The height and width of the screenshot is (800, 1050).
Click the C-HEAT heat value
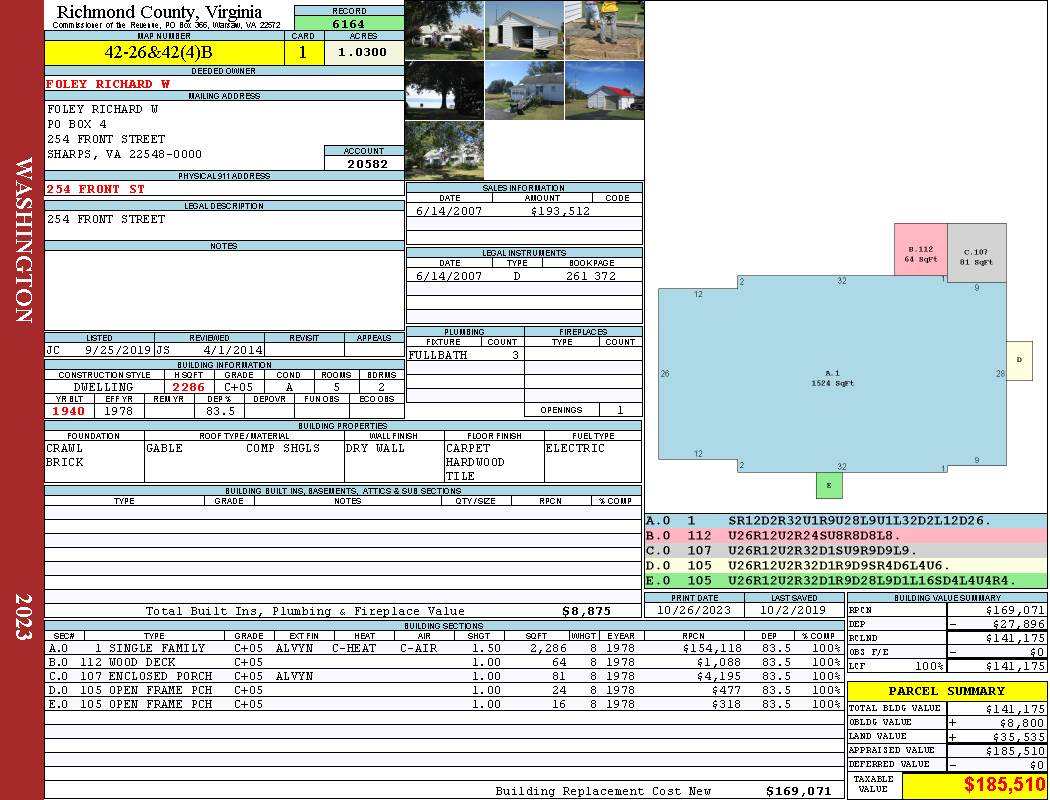point(354,648)
